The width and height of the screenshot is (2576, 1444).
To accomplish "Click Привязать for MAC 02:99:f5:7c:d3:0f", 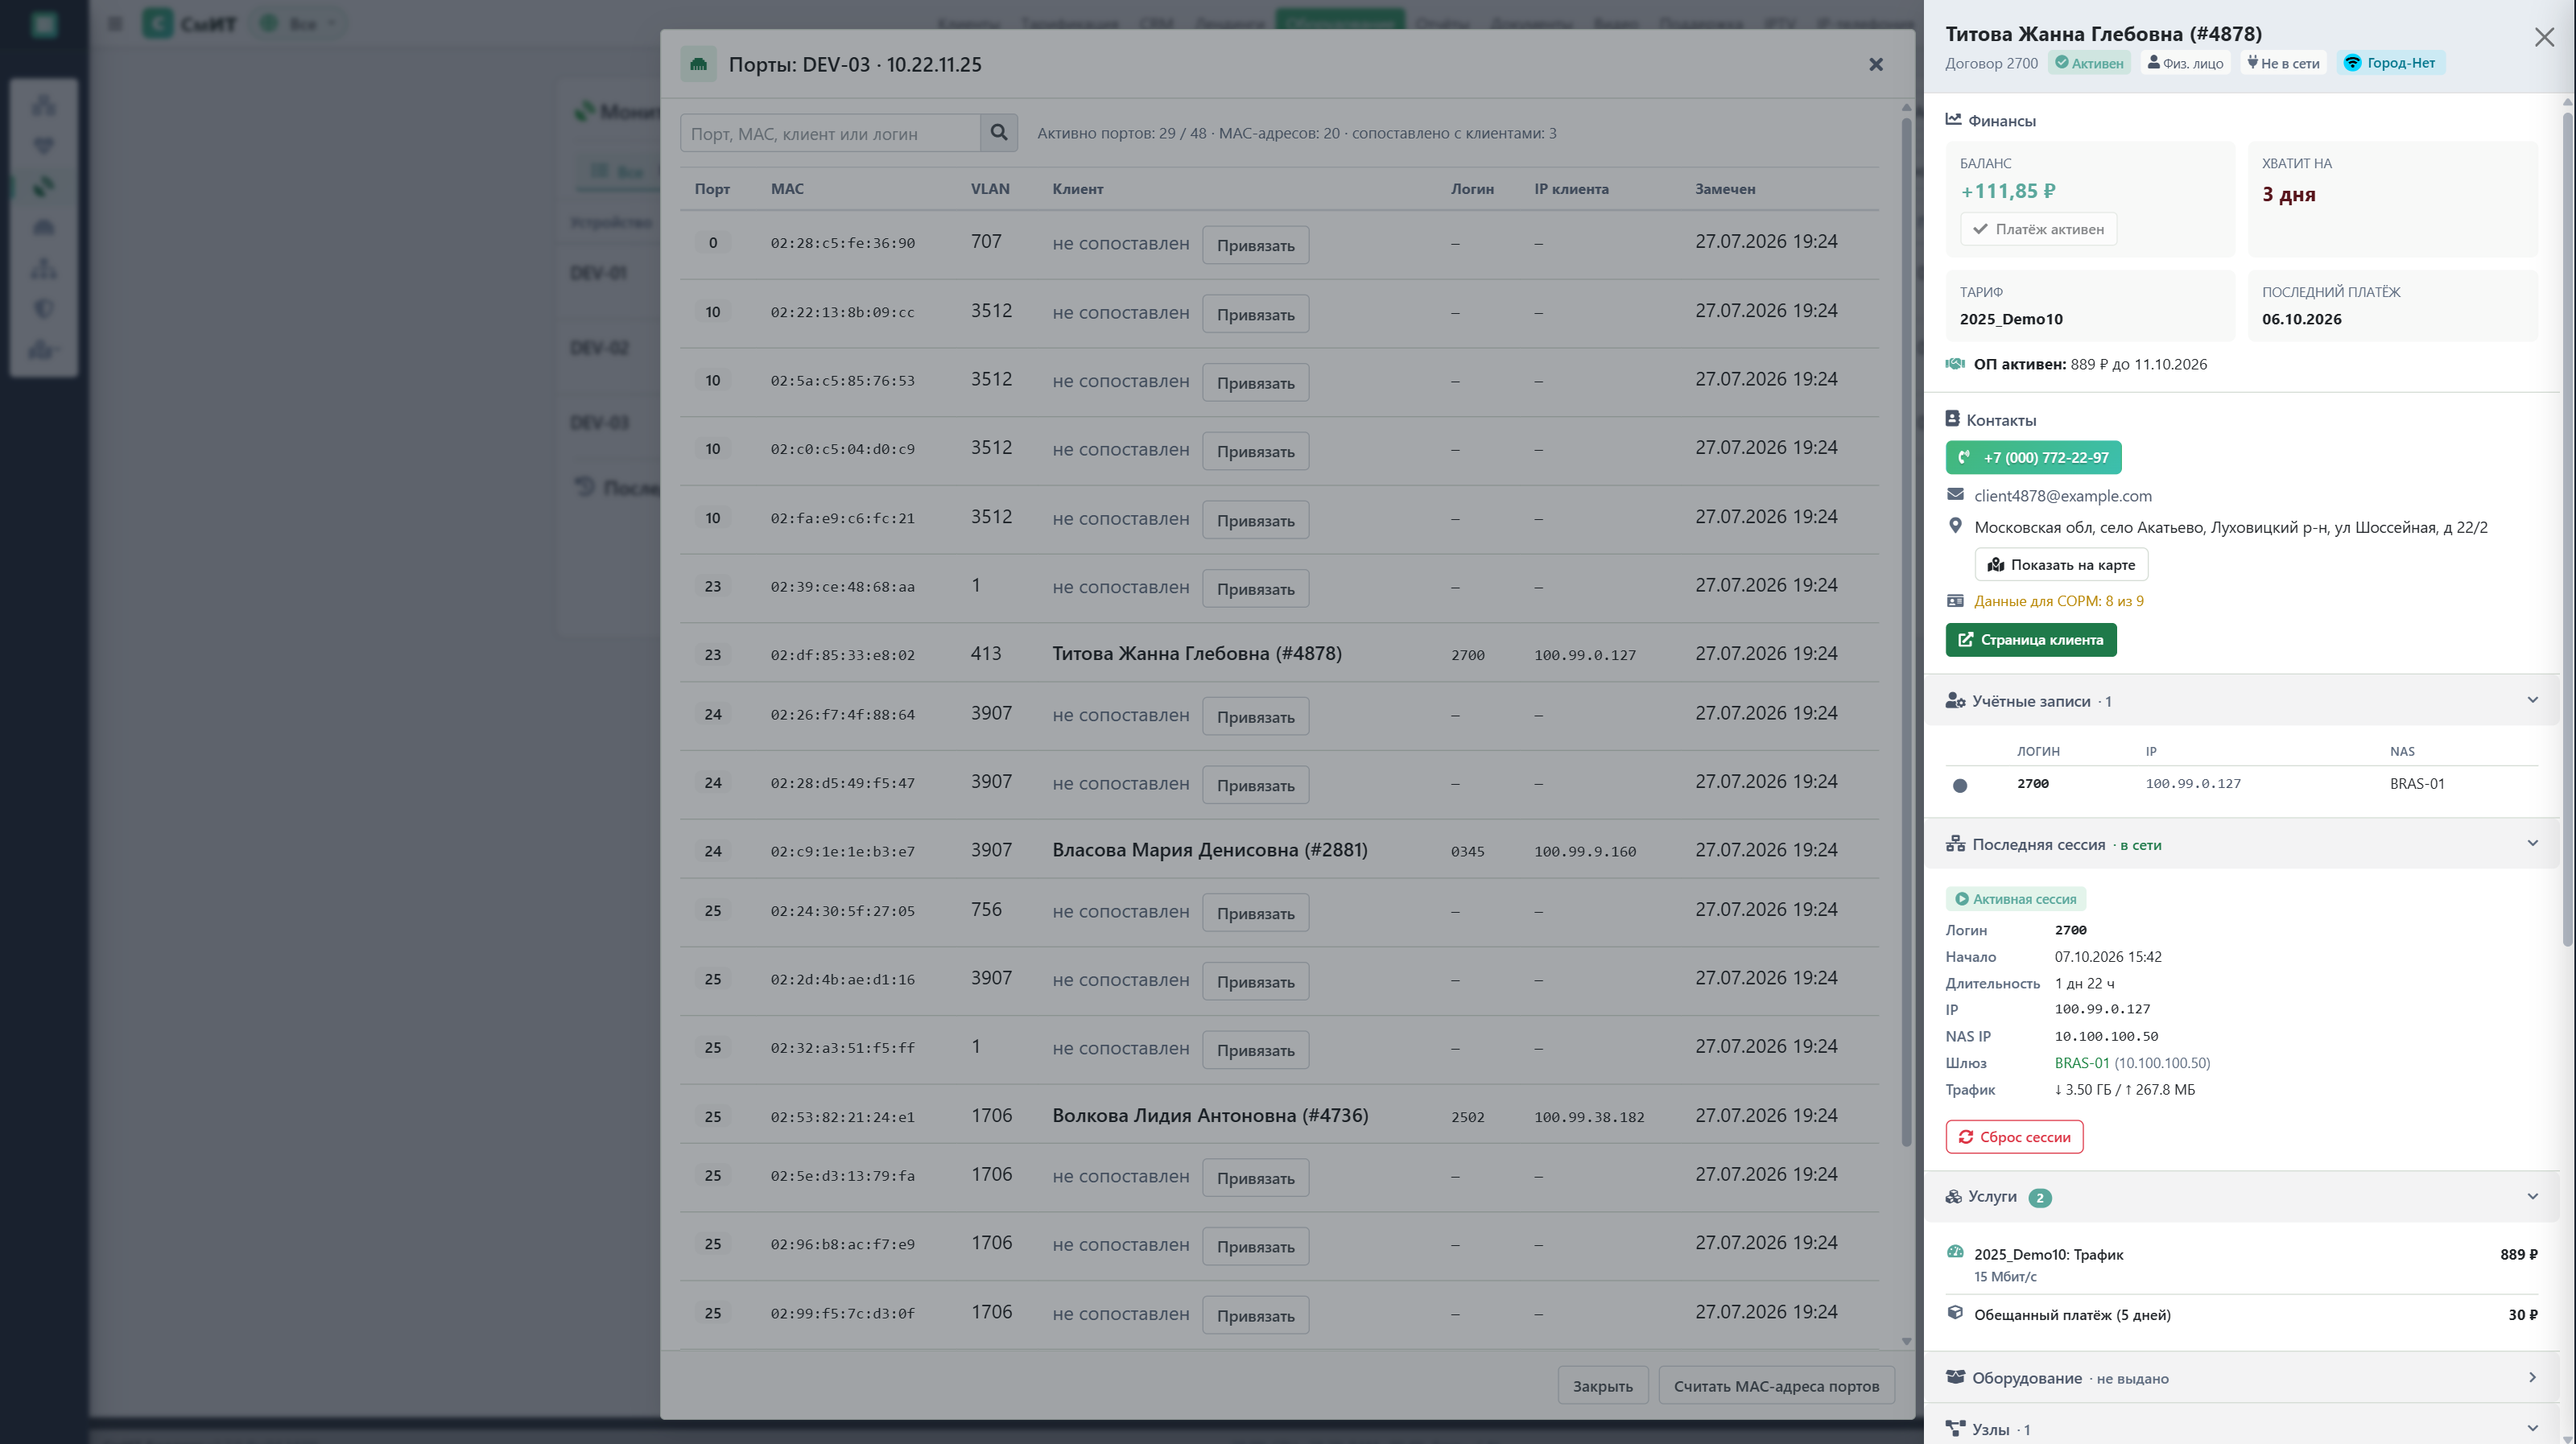I will [x=1254, y=1316].
